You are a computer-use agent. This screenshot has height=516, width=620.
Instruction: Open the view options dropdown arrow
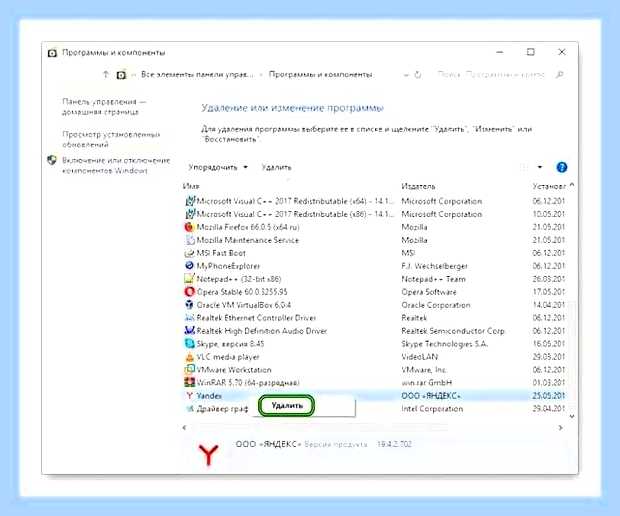click(x=540, y=167)
